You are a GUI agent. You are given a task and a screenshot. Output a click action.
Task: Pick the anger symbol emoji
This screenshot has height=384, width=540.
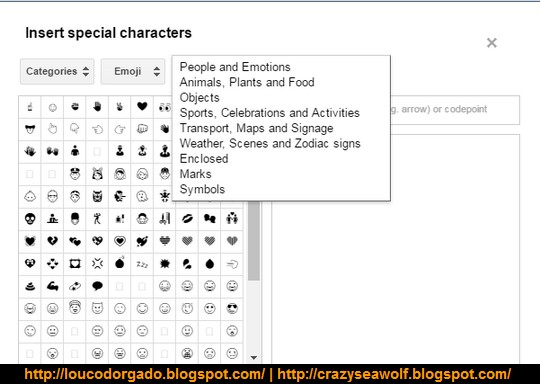97,264
